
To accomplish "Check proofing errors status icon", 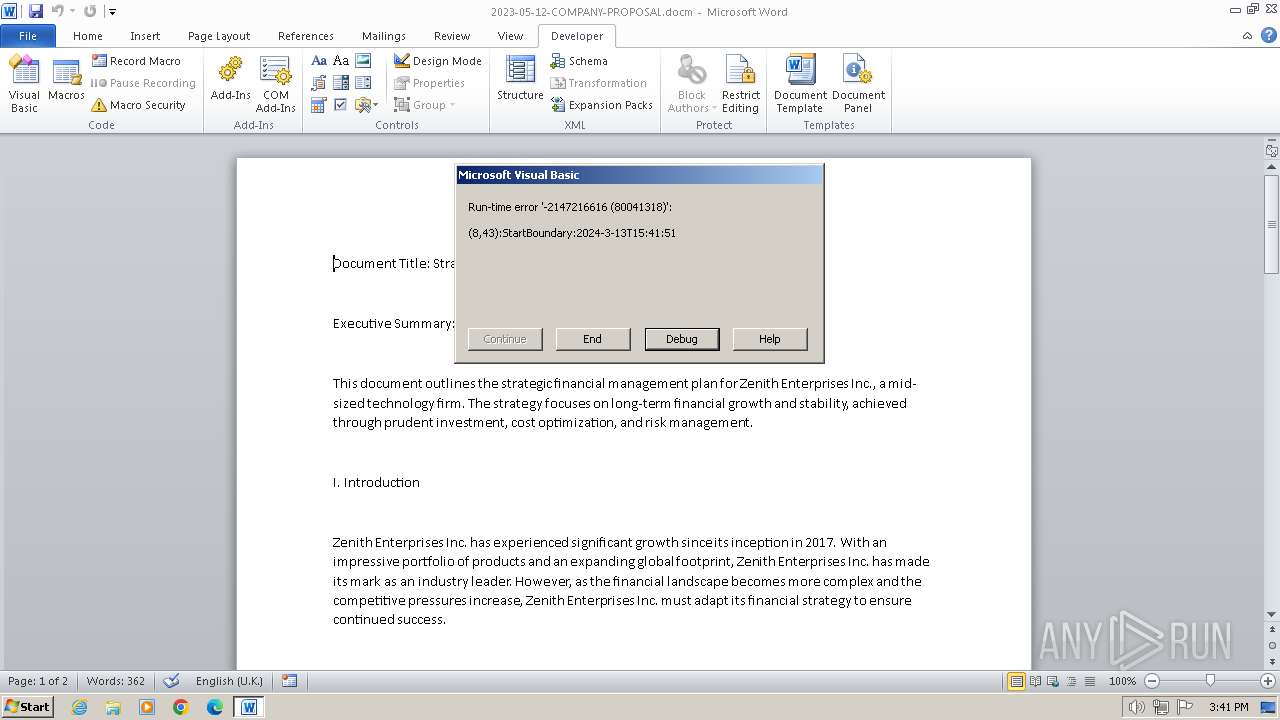I will [x=172, y=681].
